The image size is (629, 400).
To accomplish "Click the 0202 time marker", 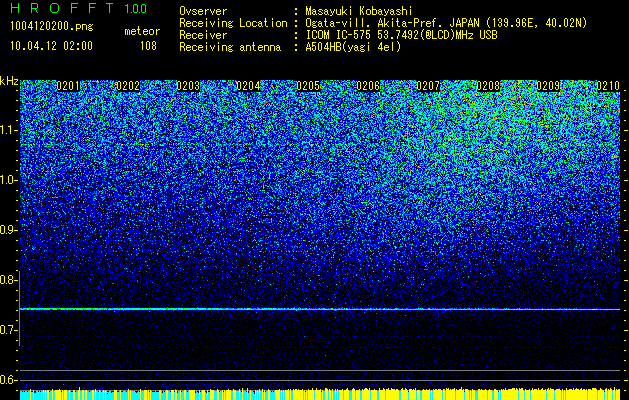I will pyautogui.click(x=128, y=86).
